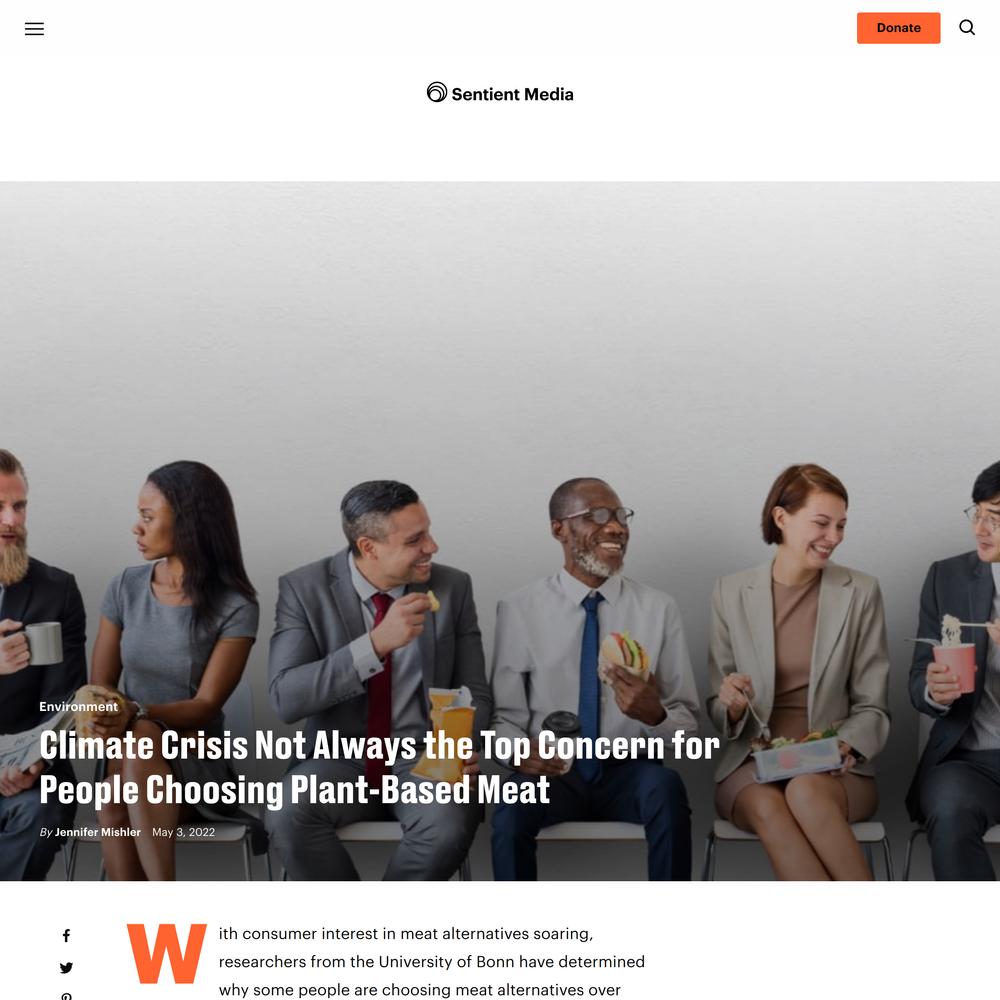Click the first line 'ith consumer interest in meat'
Screen dimensions: 1000x1000
[x=406, y=934]
